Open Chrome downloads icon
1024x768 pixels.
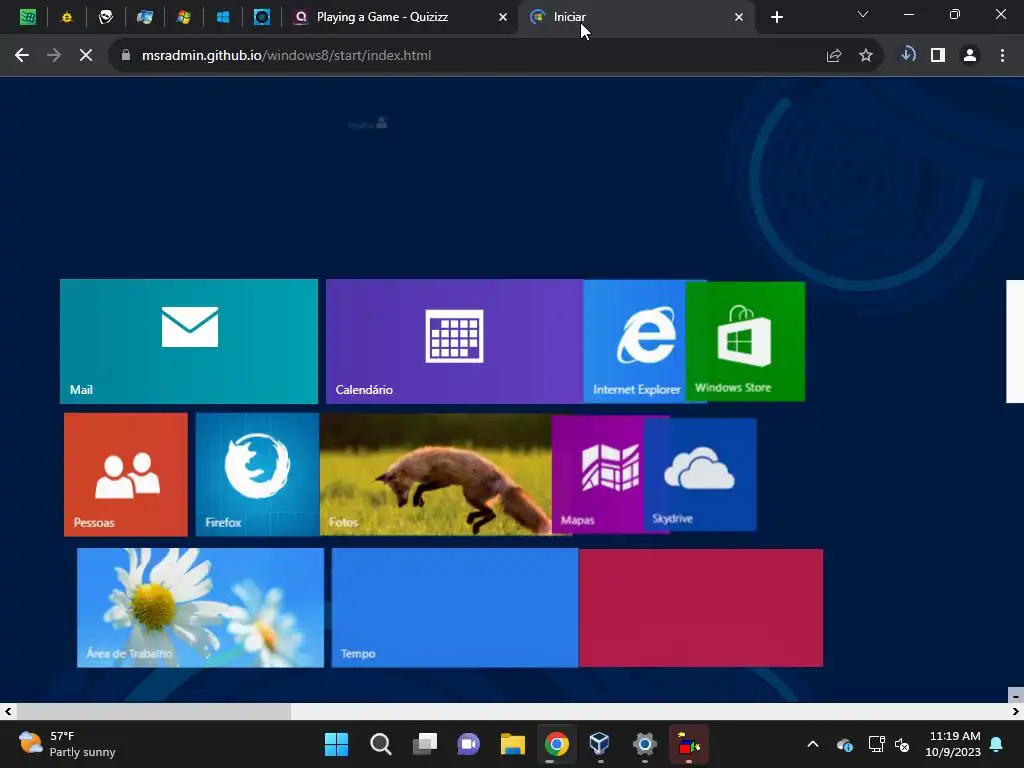[x=908, y=55]
